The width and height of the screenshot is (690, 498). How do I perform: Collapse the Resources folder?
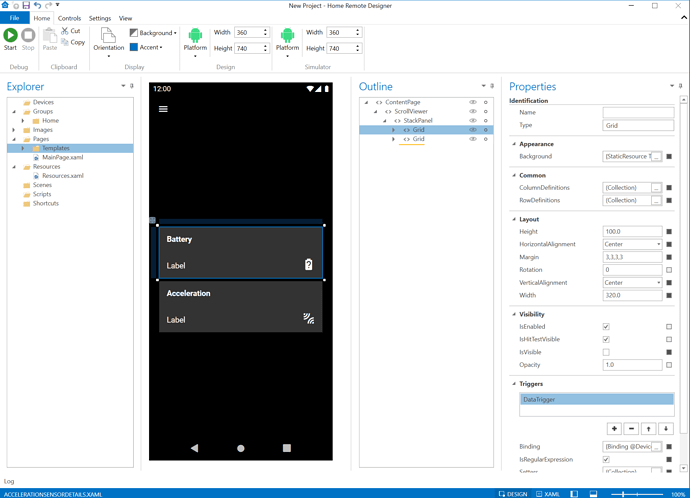(14, 167)
